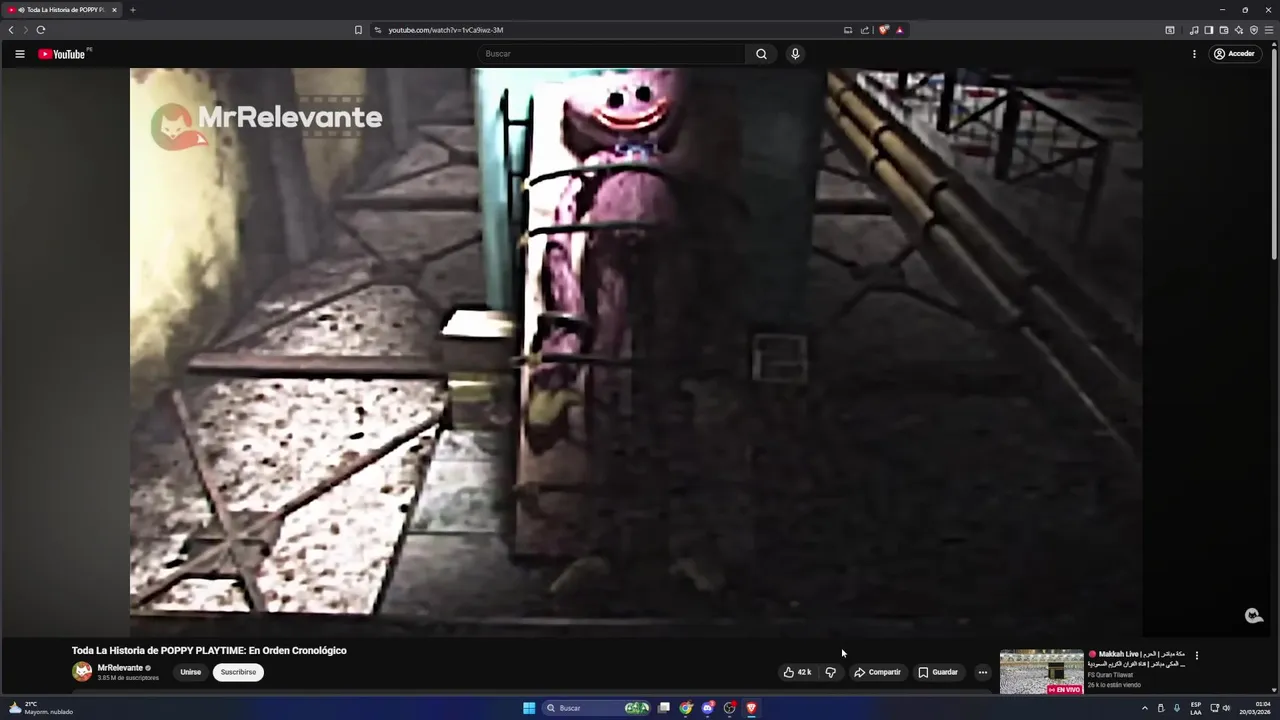The height and width of the screenshot is (720, 1280).
Task: Open the volume speaker icon in tray
Action: pos(1226,708)
